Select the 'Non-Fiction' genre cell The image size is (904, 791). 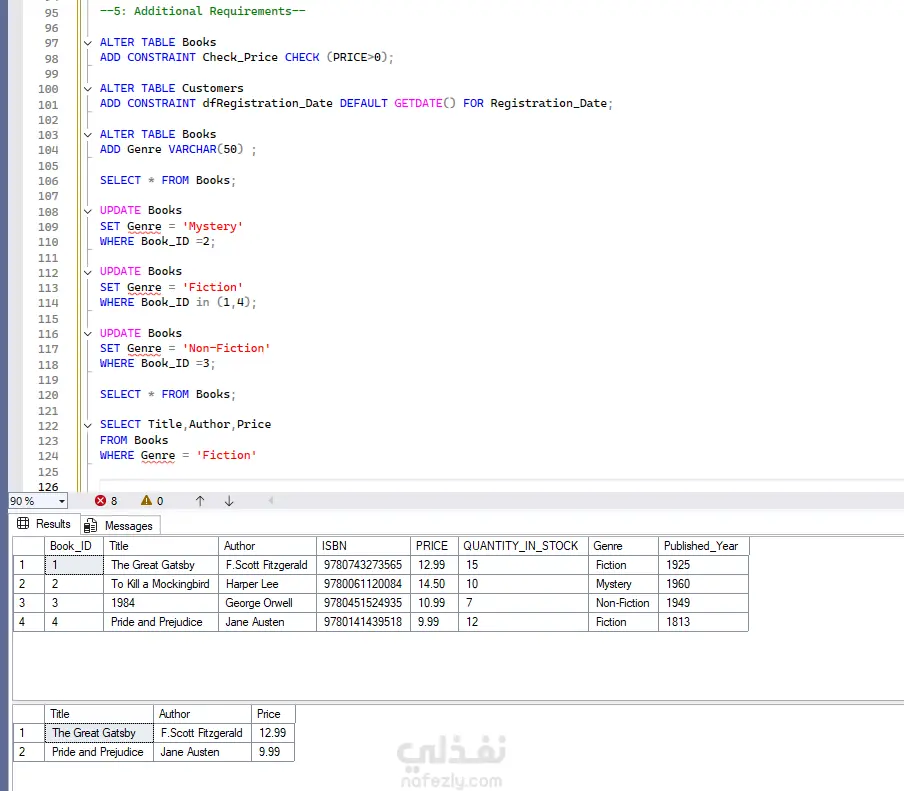[x=623, y=603]
